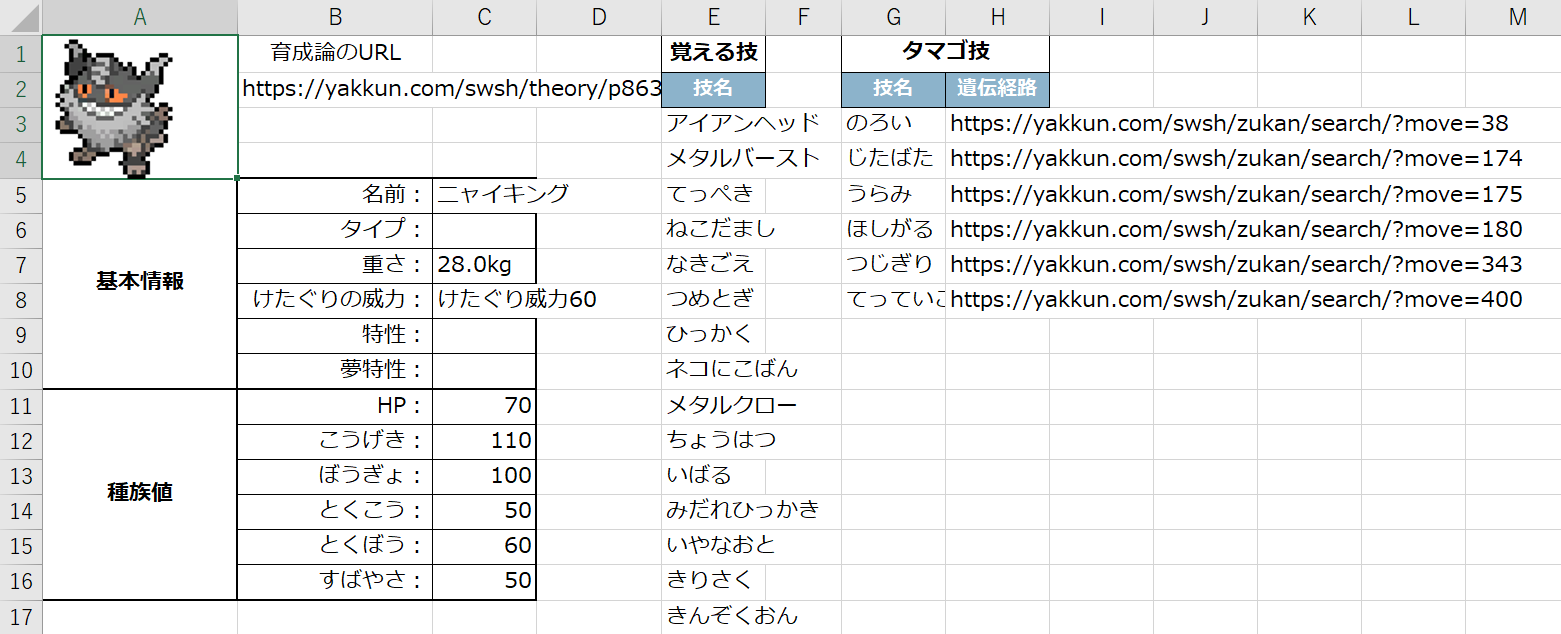Select row header 11

[22, 404]
